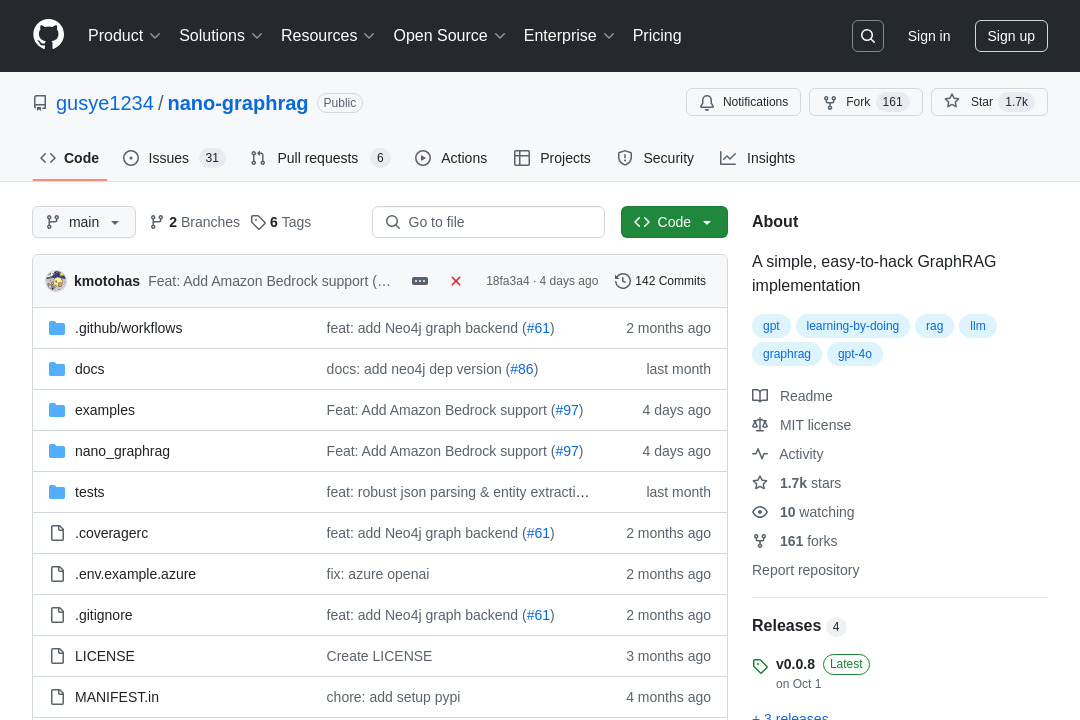The image size is (1080, 720).
Task: Click the MANIFEST.in file icon
Action: point(57,697)
